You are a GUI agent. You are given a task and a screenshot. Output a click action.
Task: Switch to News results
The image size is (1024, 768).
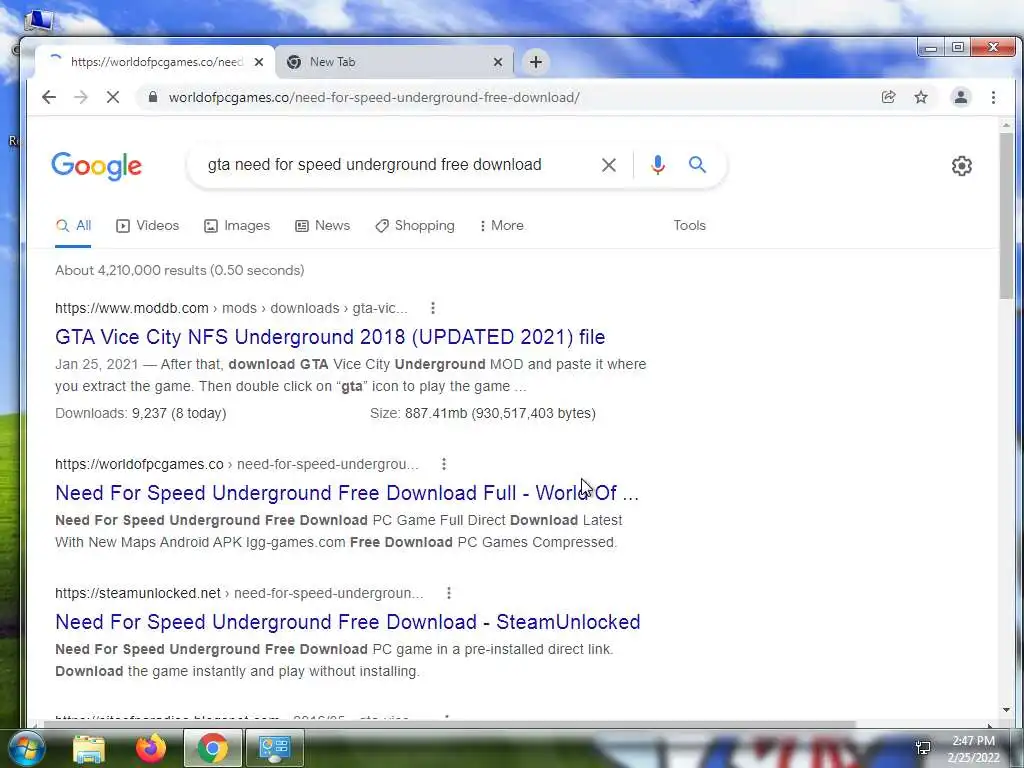pos(323,226)
